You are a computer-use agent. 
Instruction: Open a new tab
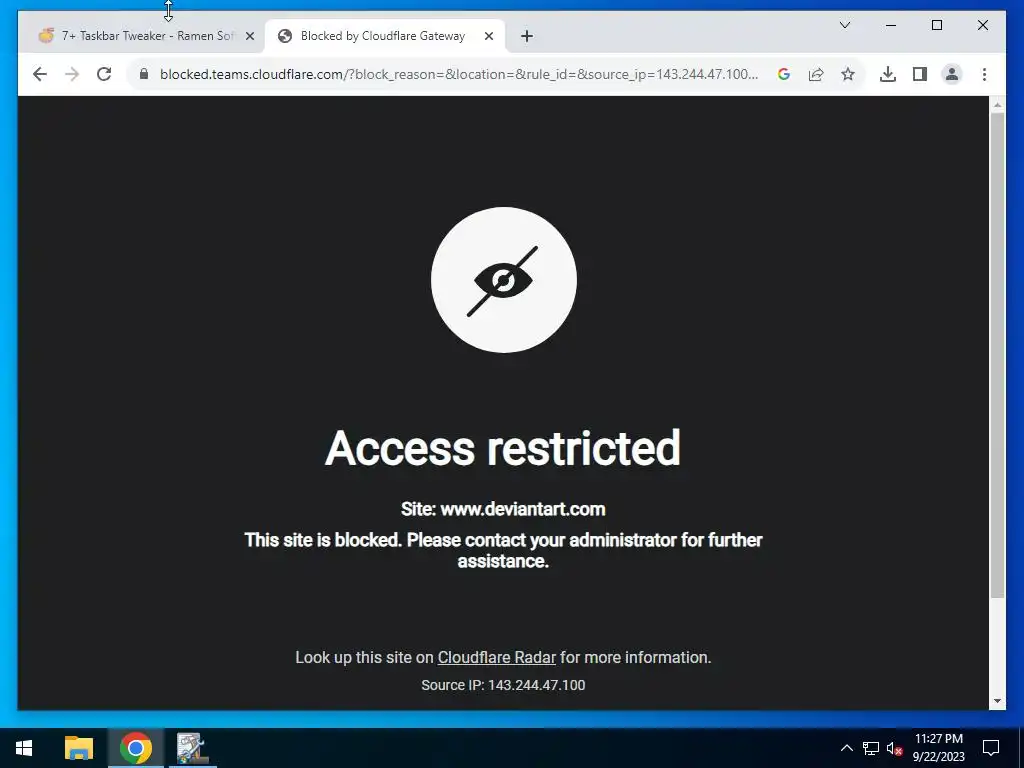click(527, 37)
